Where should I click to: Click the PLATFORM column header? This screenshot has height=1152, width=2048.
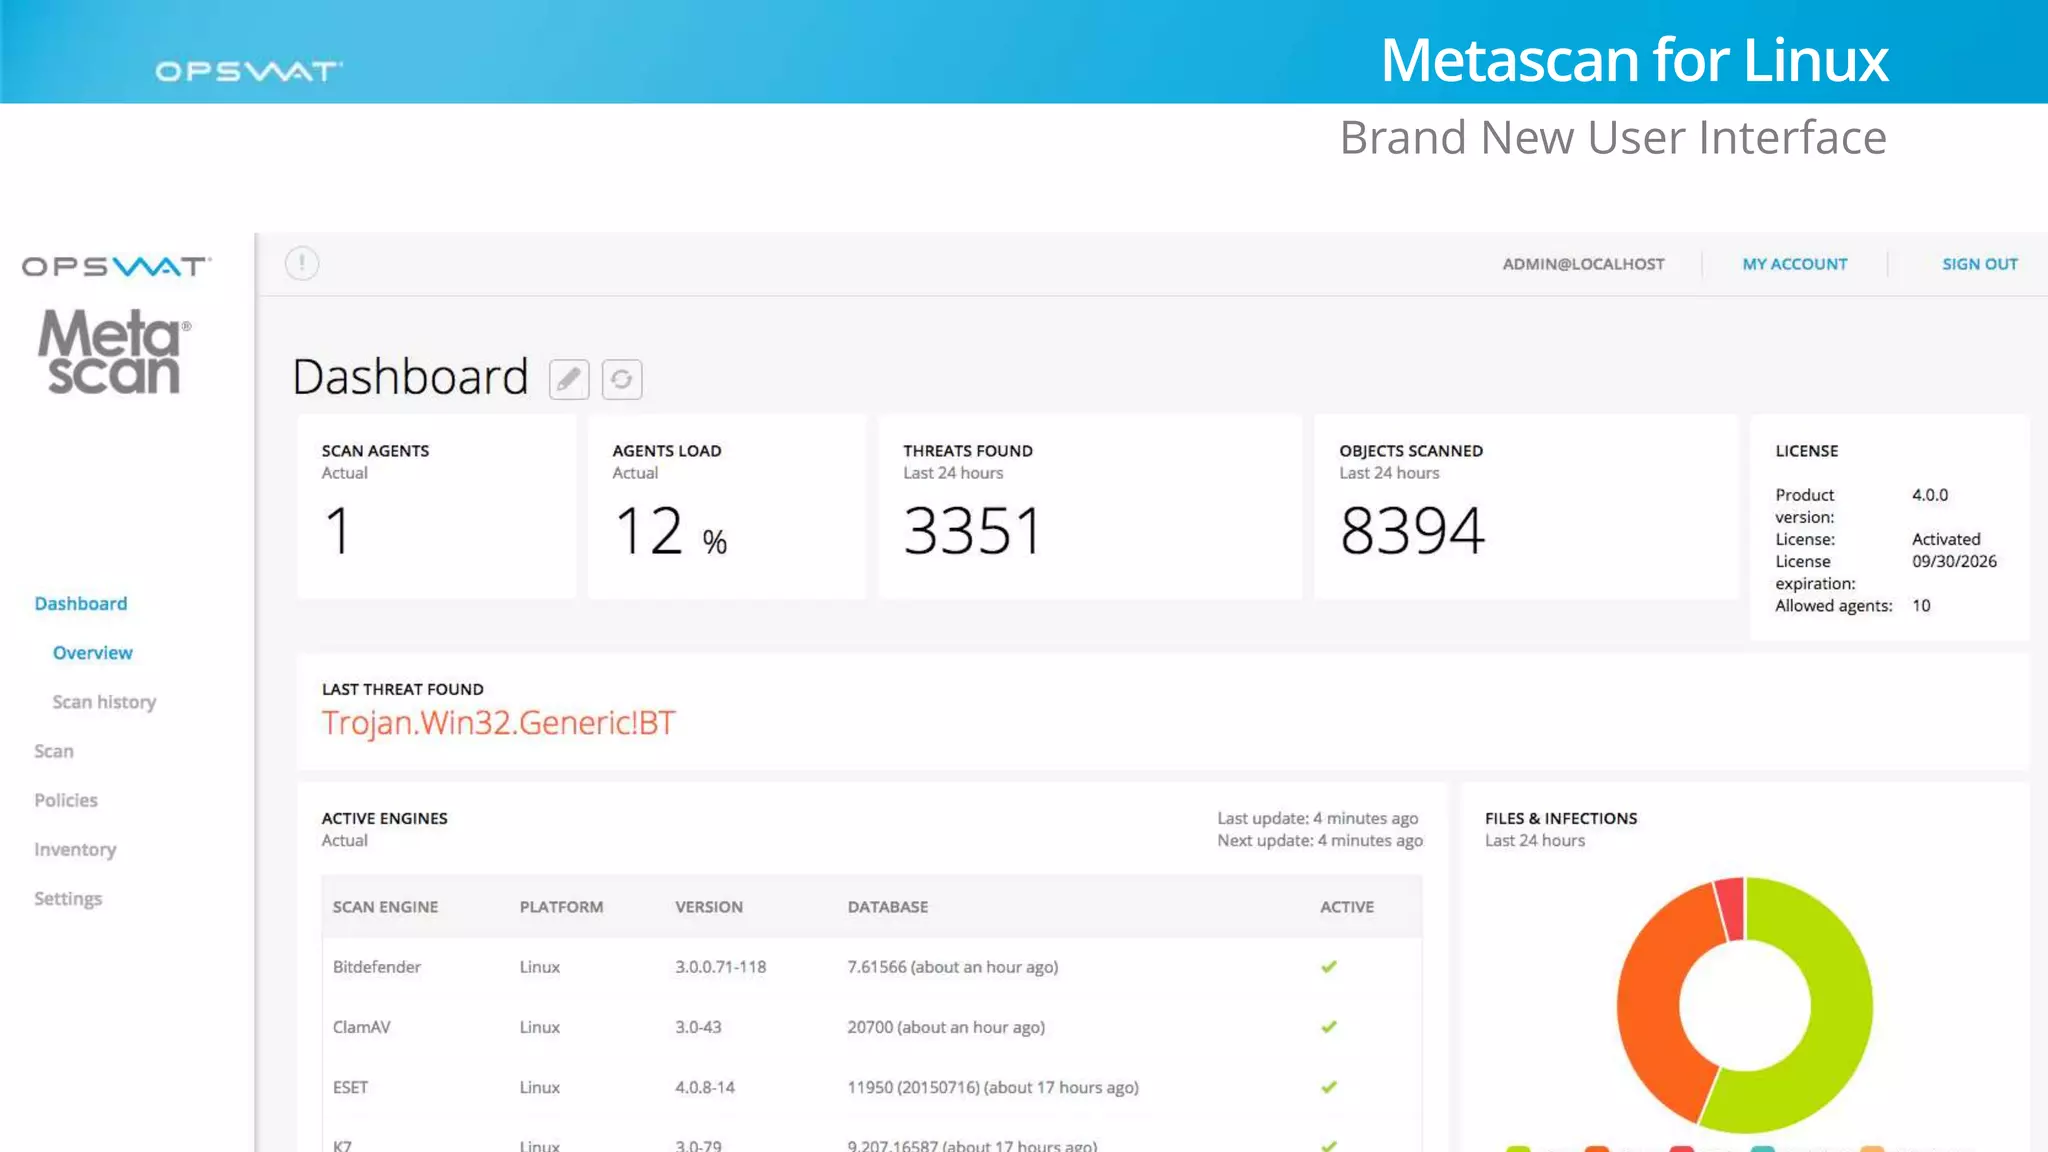point(561,907)
